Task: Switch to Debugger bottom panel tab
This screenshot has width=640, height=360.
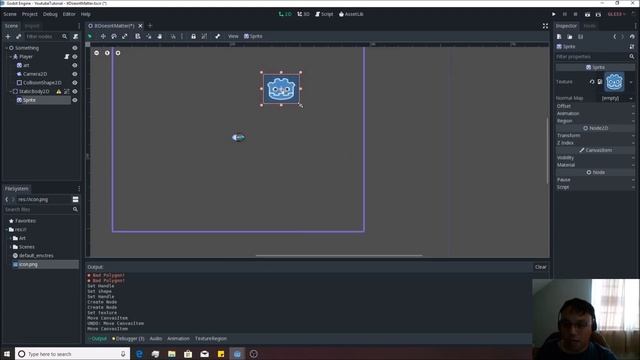Action: (x=128, y=339)
